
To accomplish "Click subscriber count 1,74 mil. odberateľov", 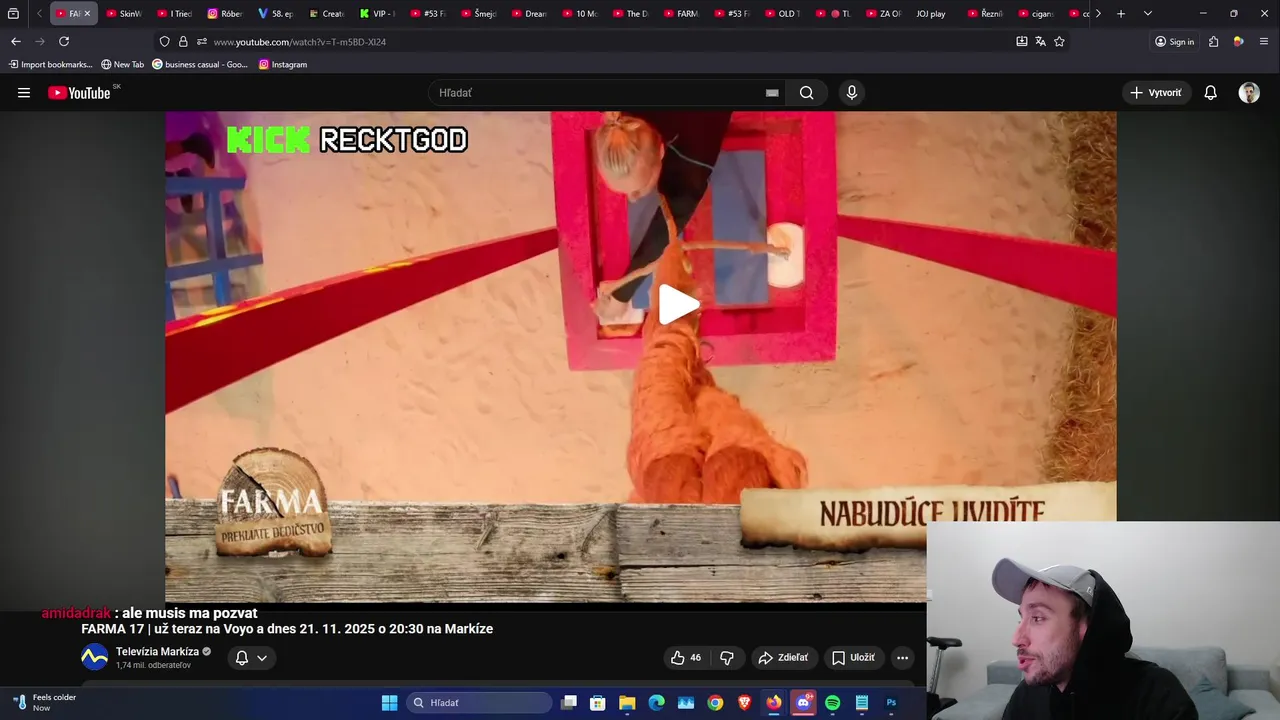I will 153,665.
